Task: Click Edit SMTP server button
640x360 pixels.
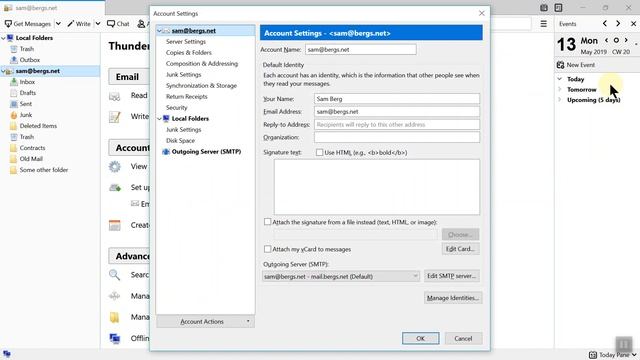Action: coord(452,276)
